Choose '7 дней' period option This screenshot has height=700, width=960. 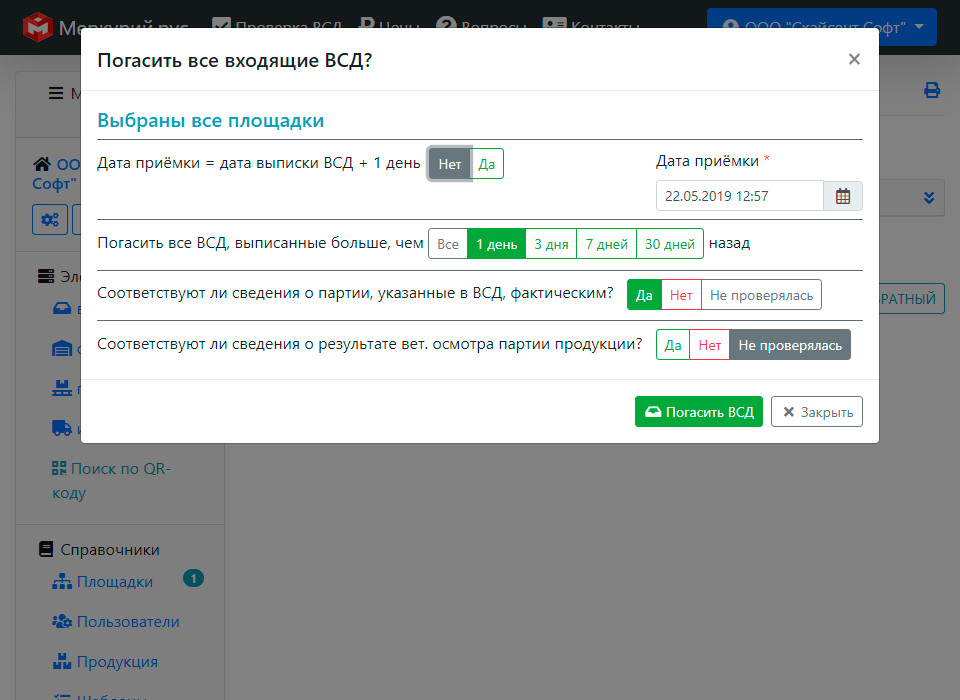click(606, 244)
